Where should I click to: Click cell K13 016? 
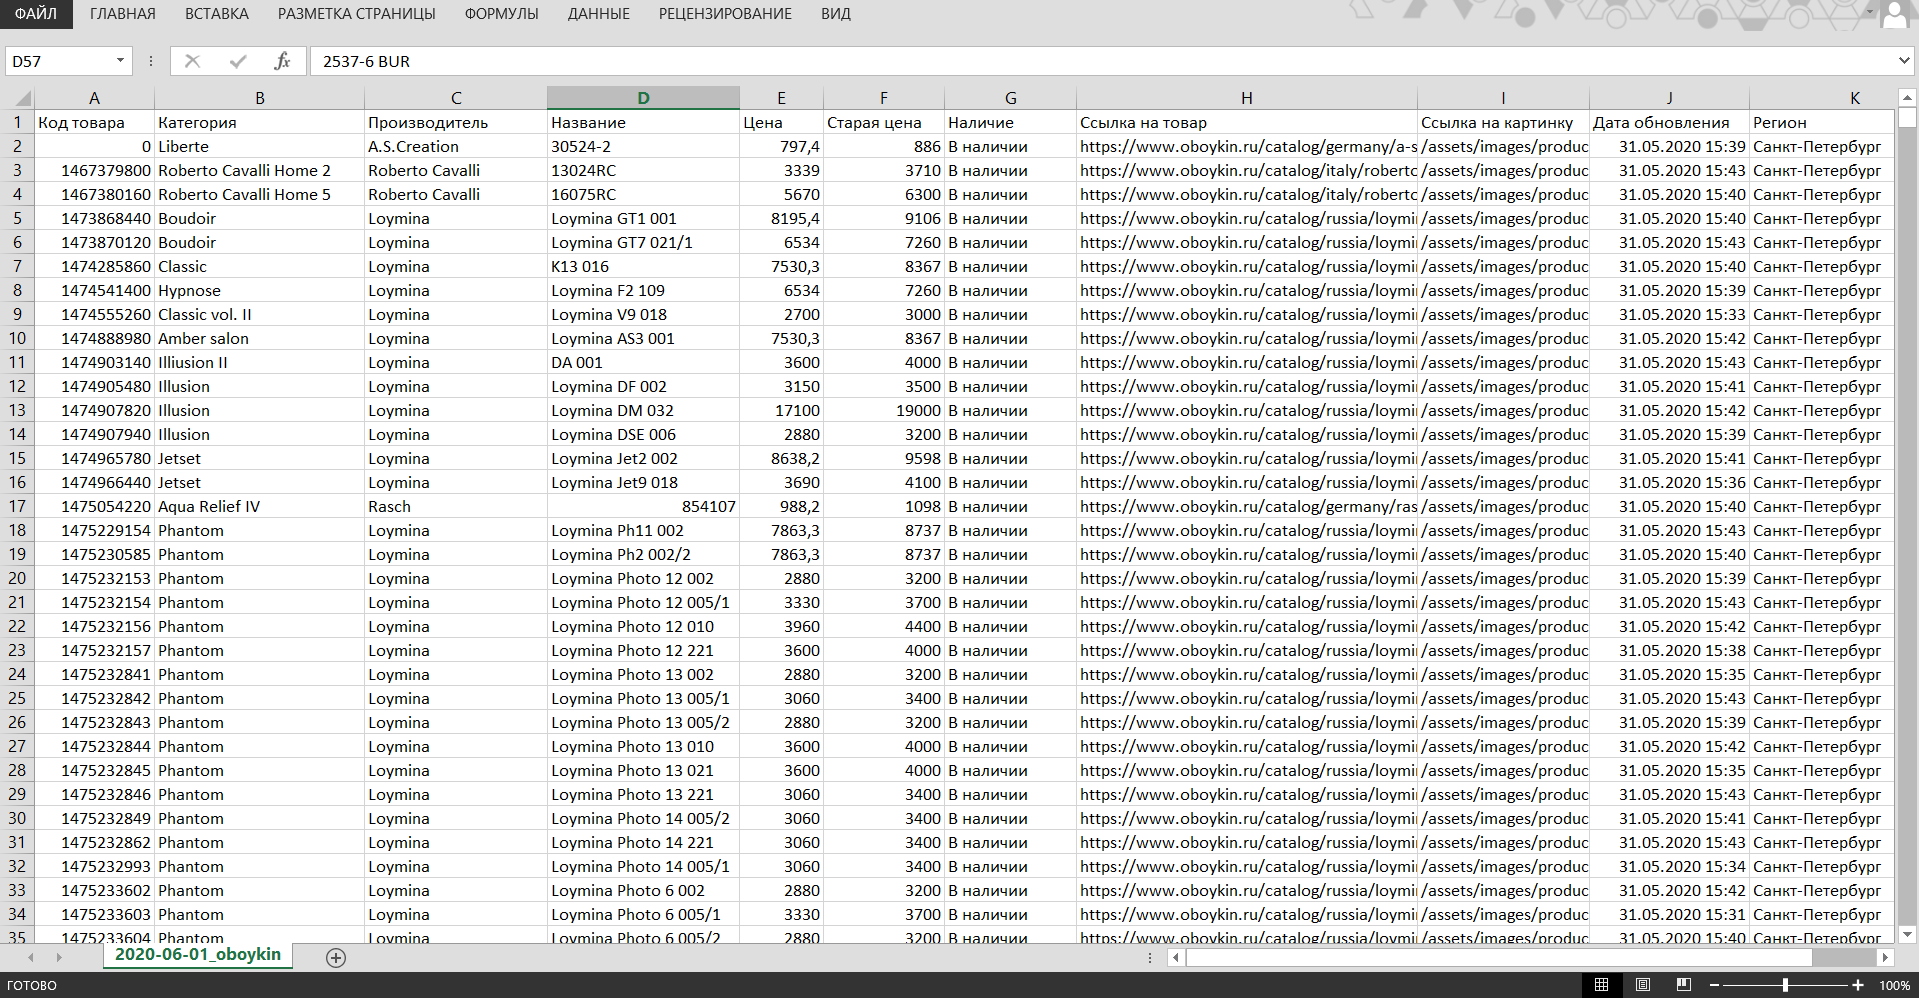643,266
